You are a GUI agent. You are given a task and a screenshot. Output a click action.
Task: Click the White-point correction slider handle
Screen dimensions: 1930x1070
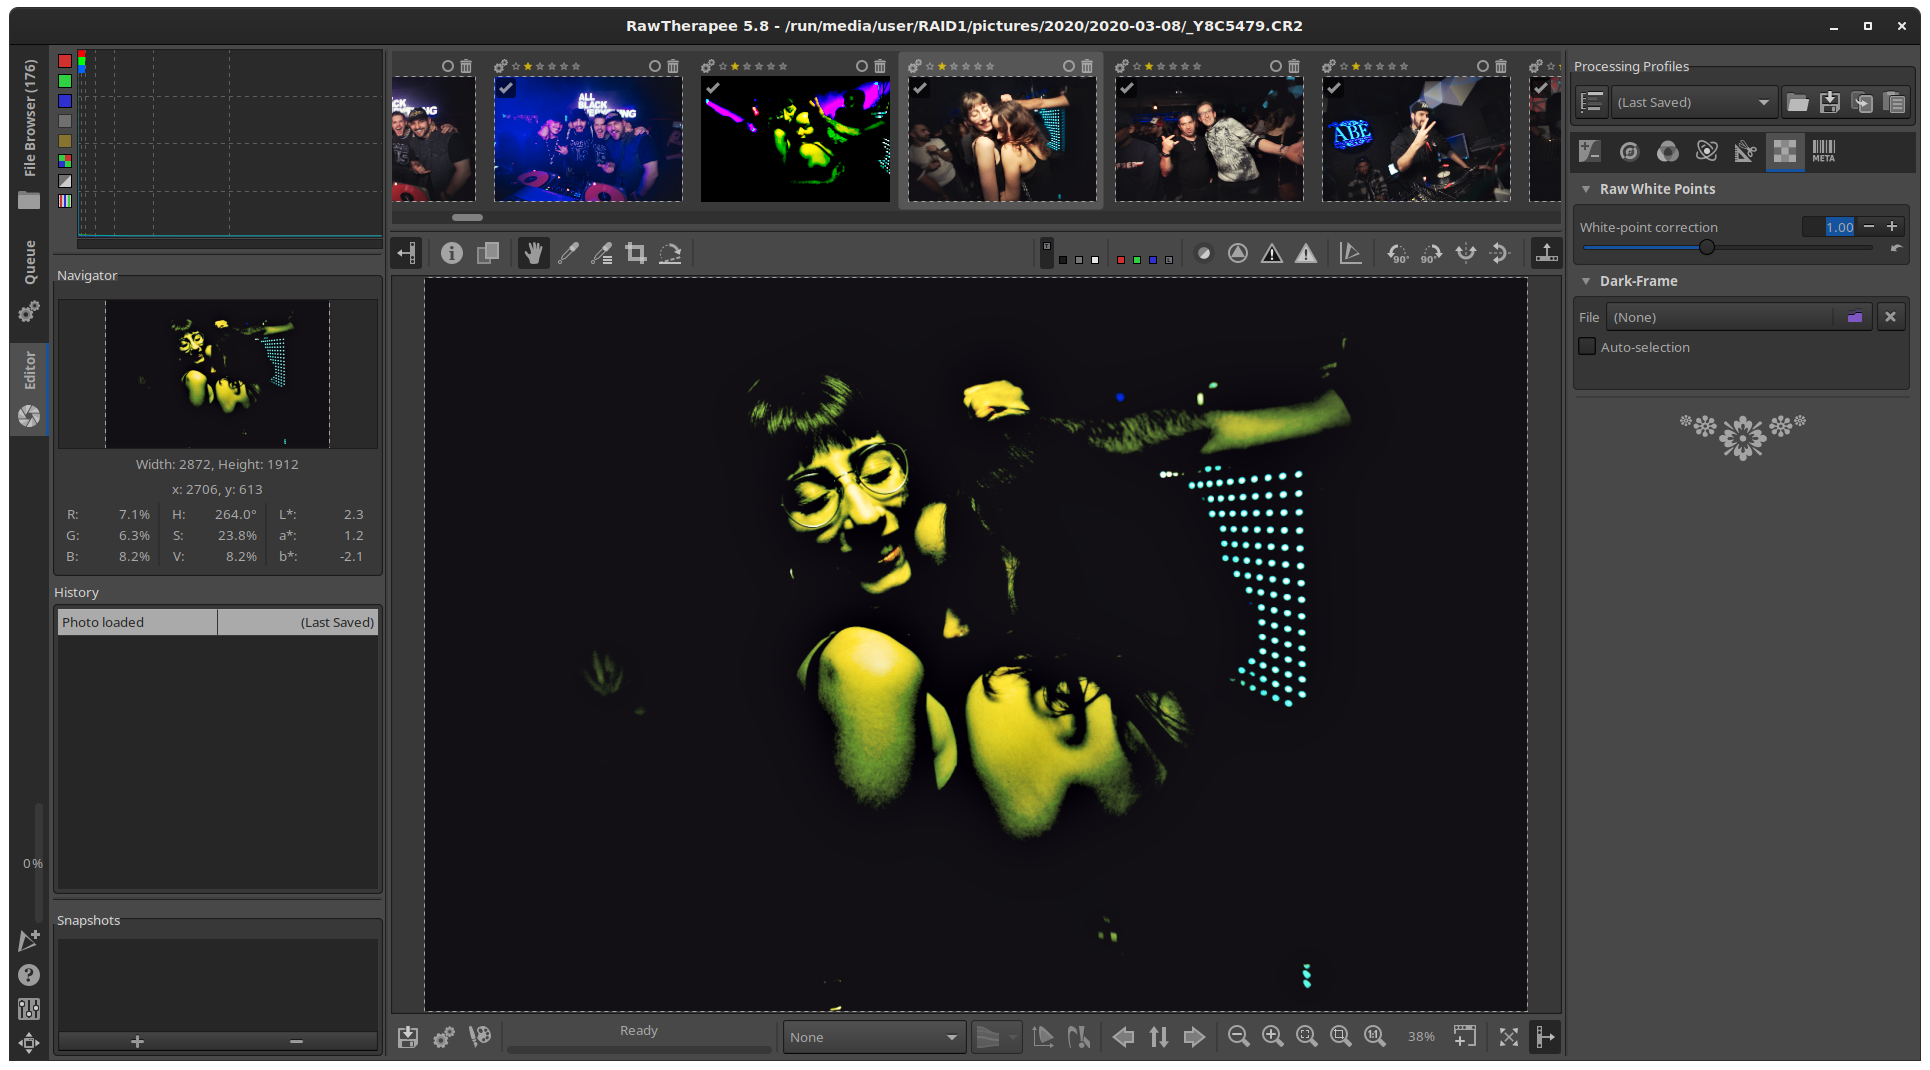pos(1707,247)
